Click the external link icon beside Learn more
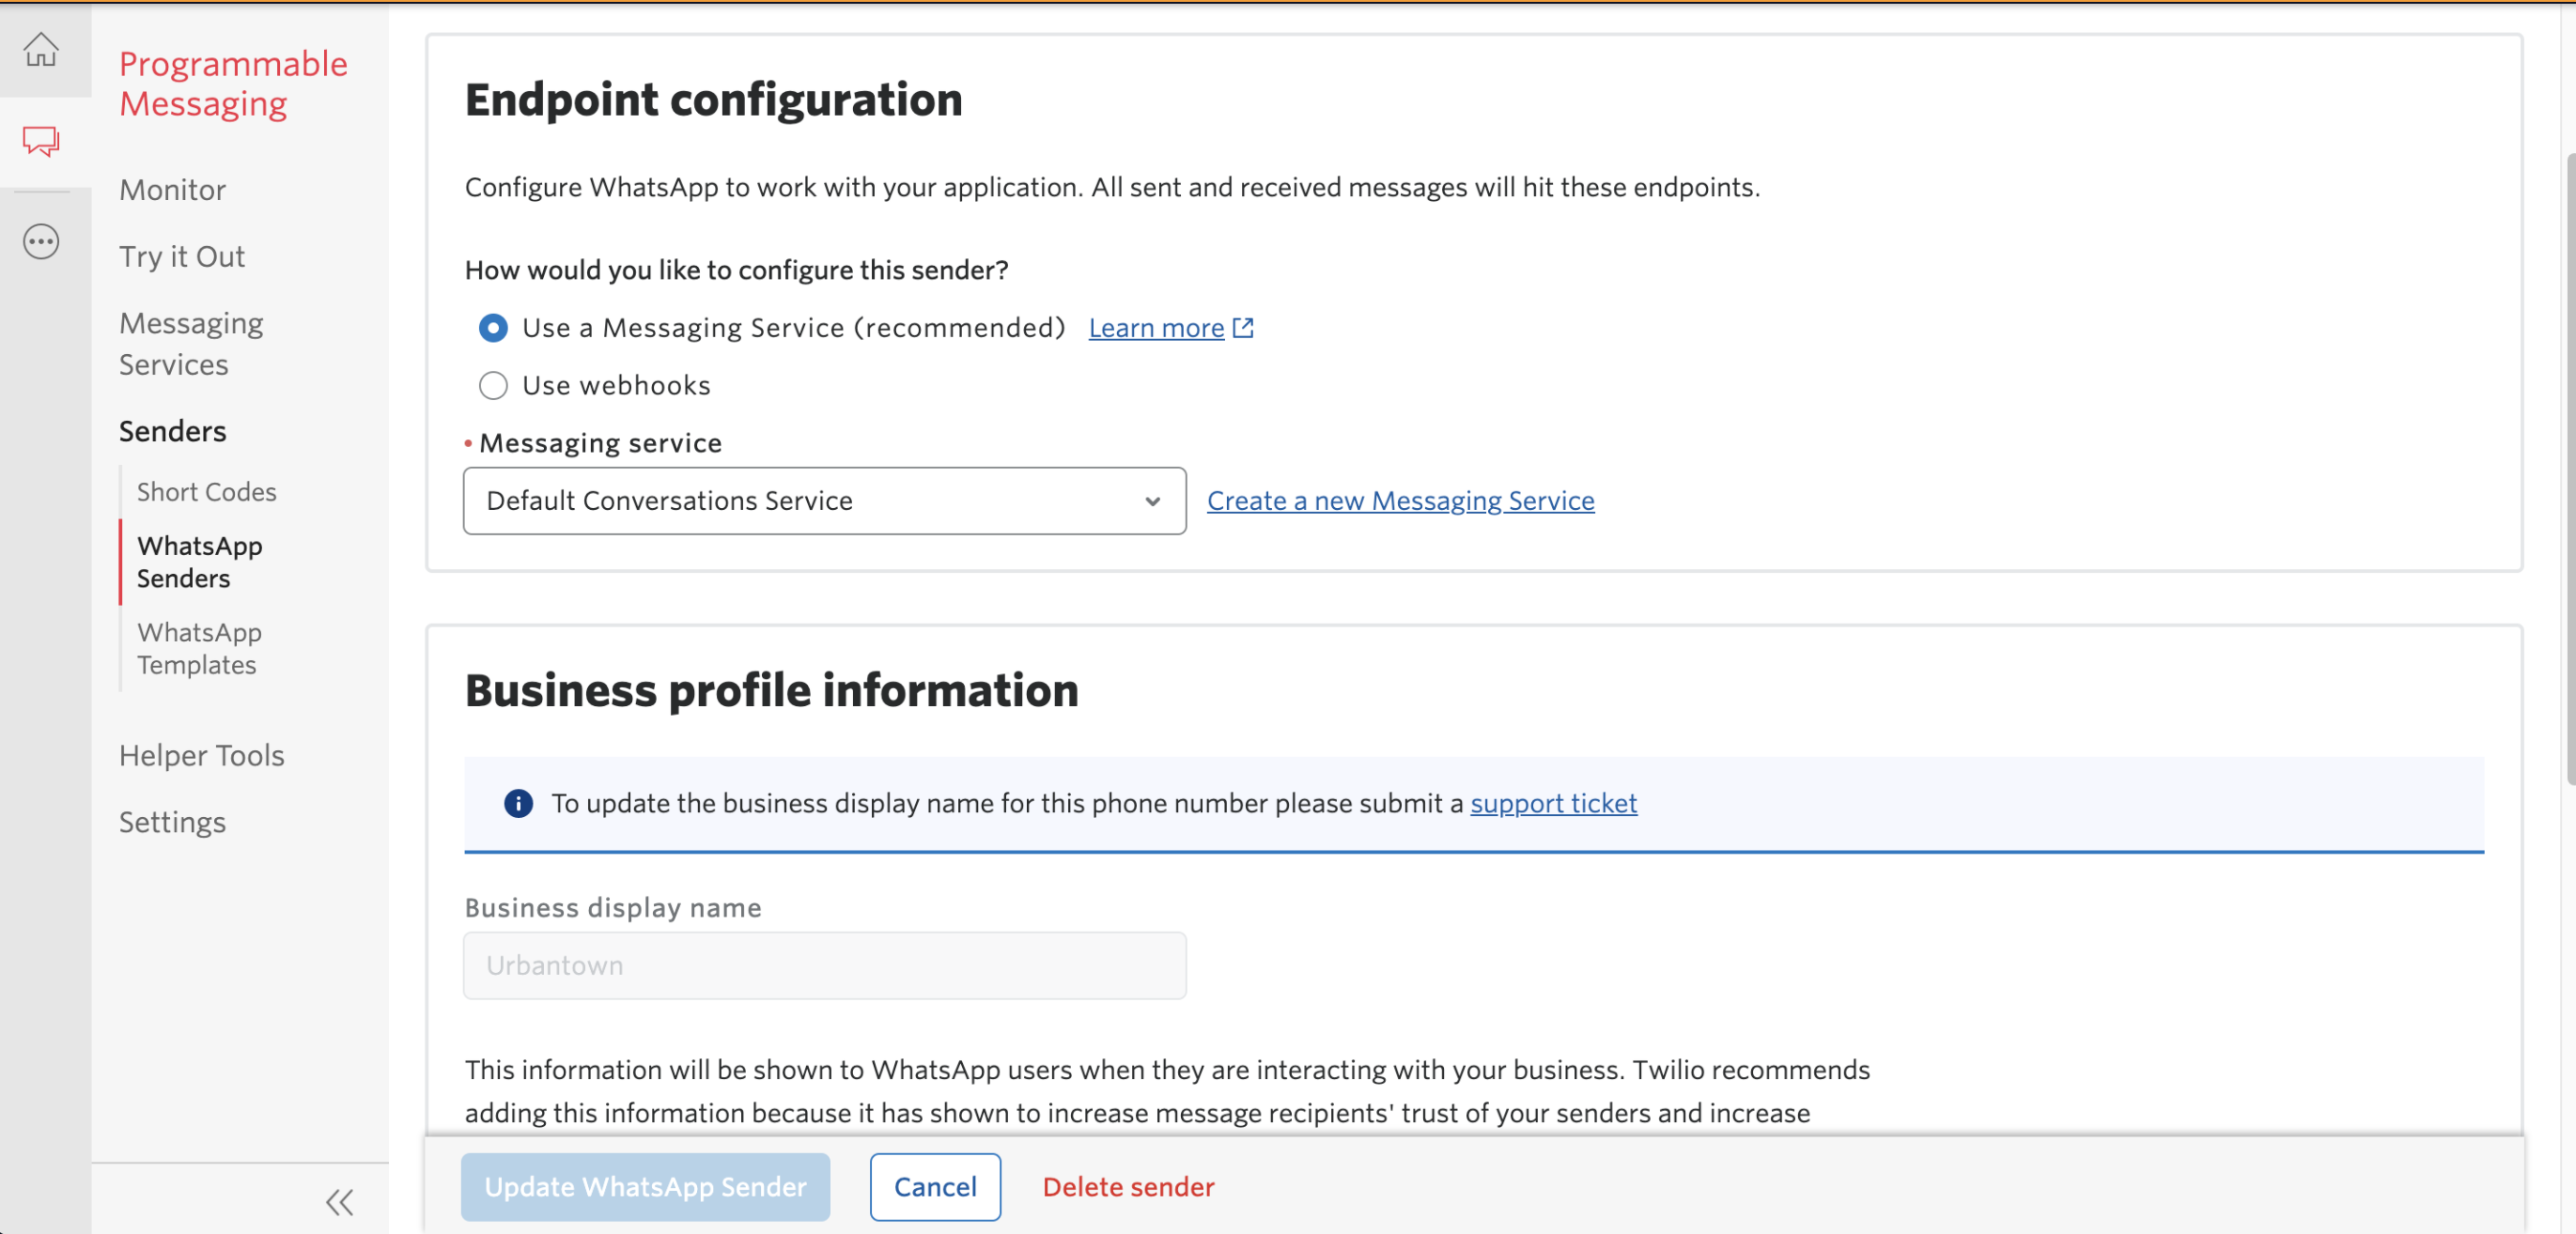 (x=1243, y=327)
